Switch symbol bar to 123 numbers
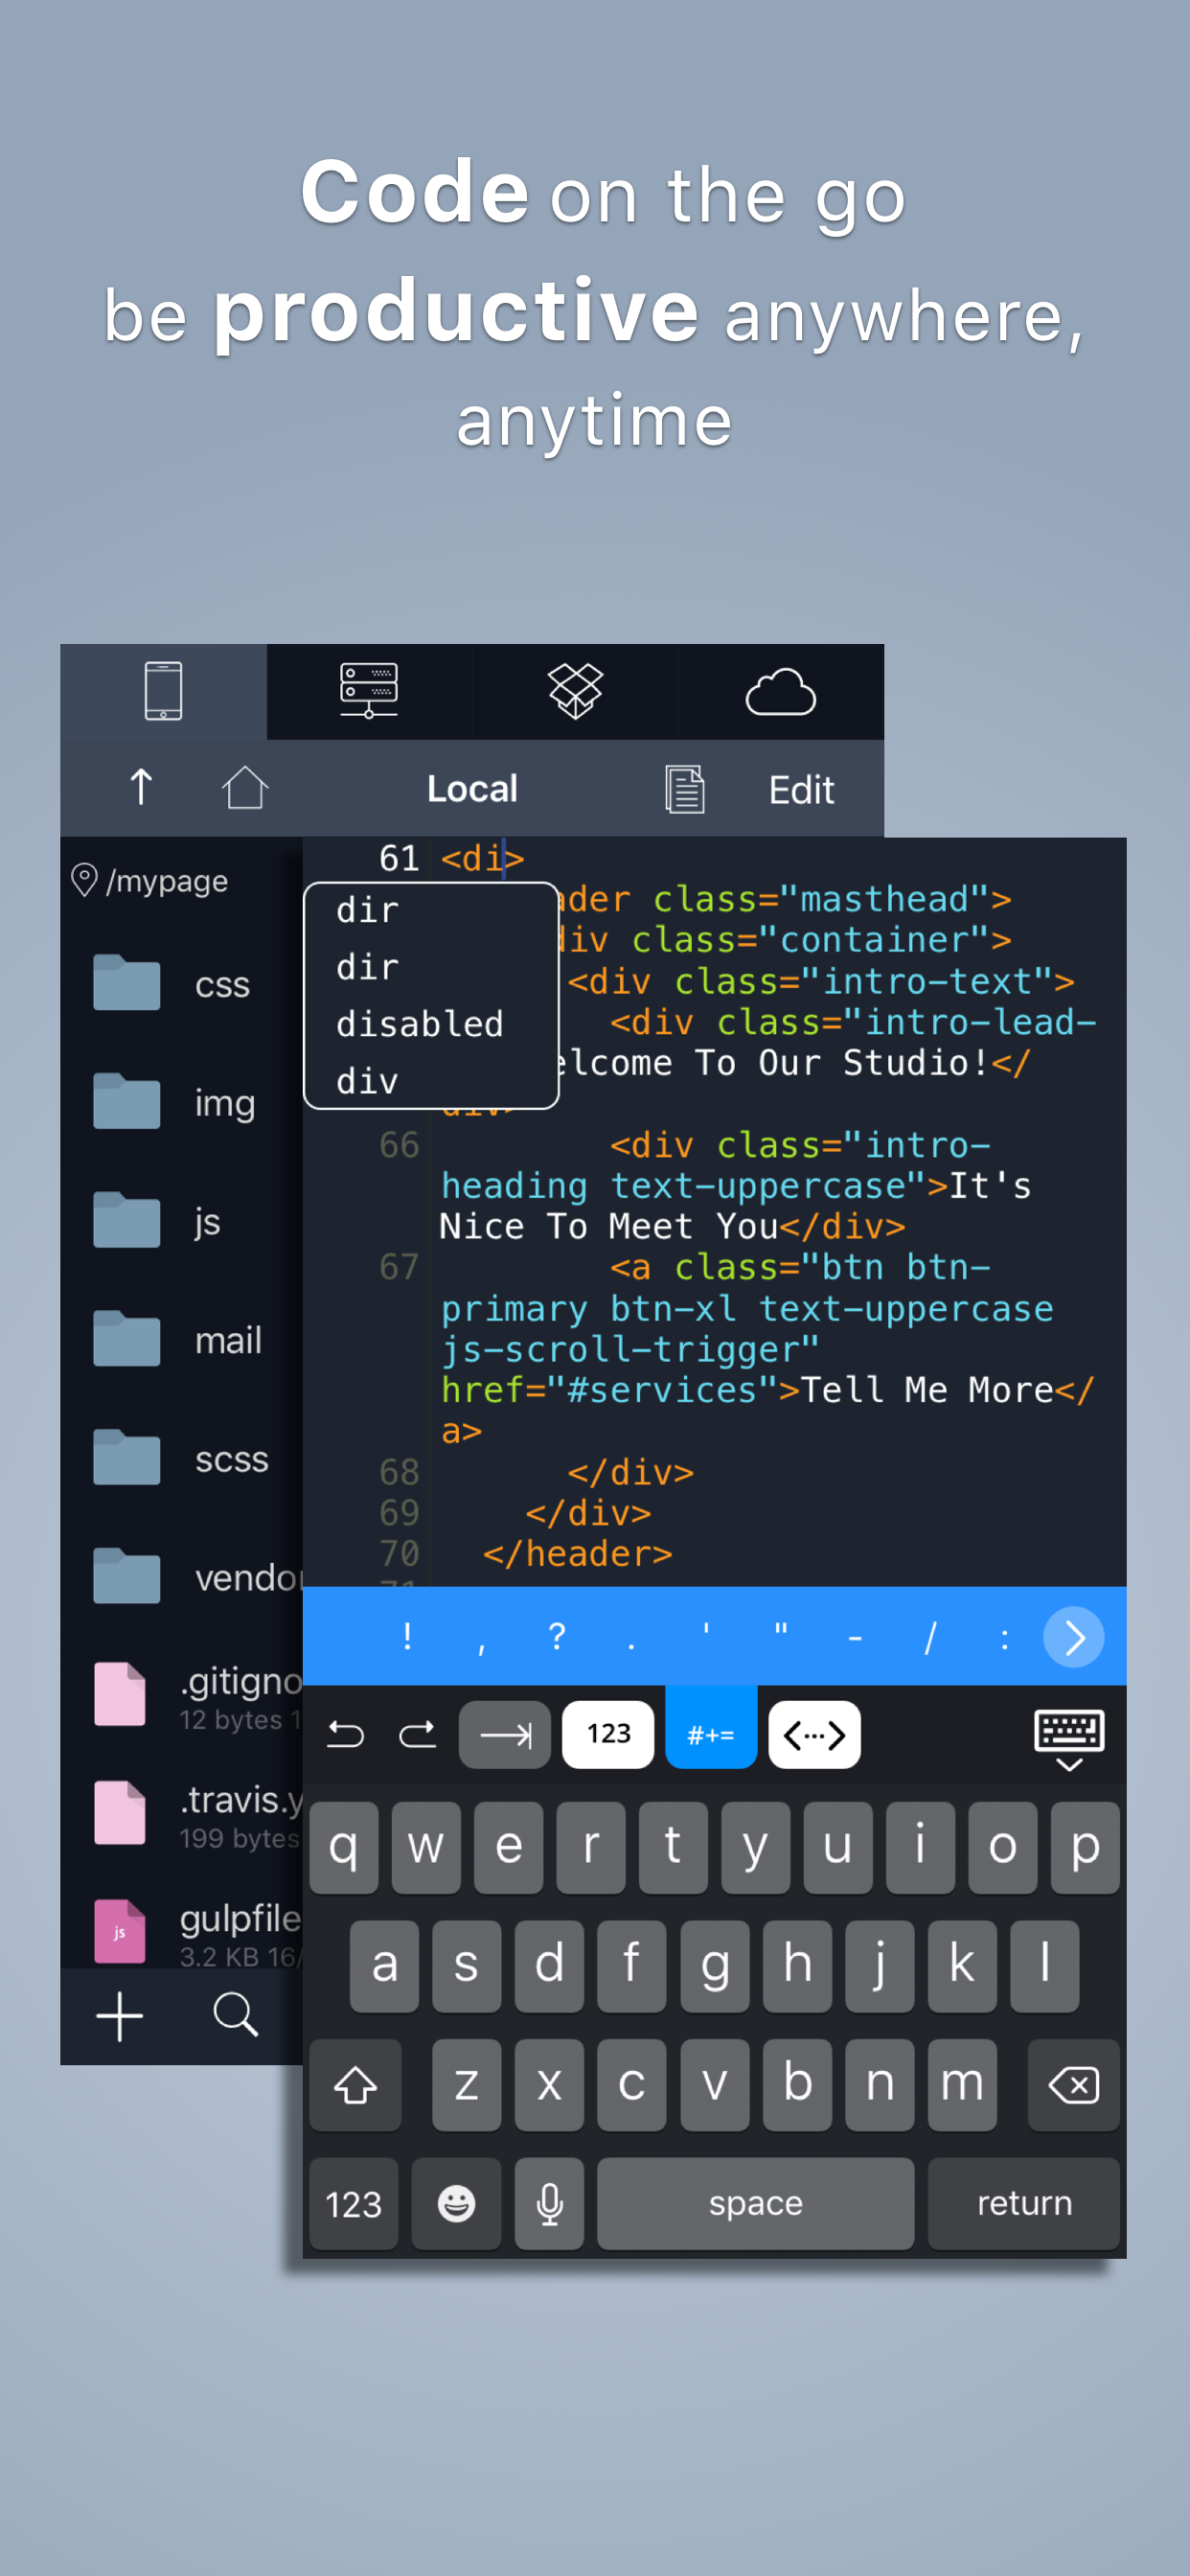 tap(608, 1734)
